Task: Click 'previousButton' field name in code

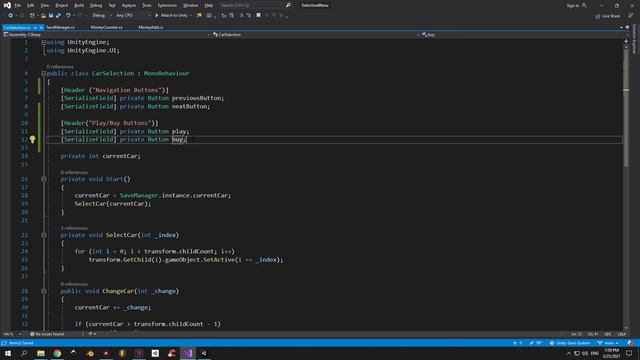Action: (x=197, y=98)
